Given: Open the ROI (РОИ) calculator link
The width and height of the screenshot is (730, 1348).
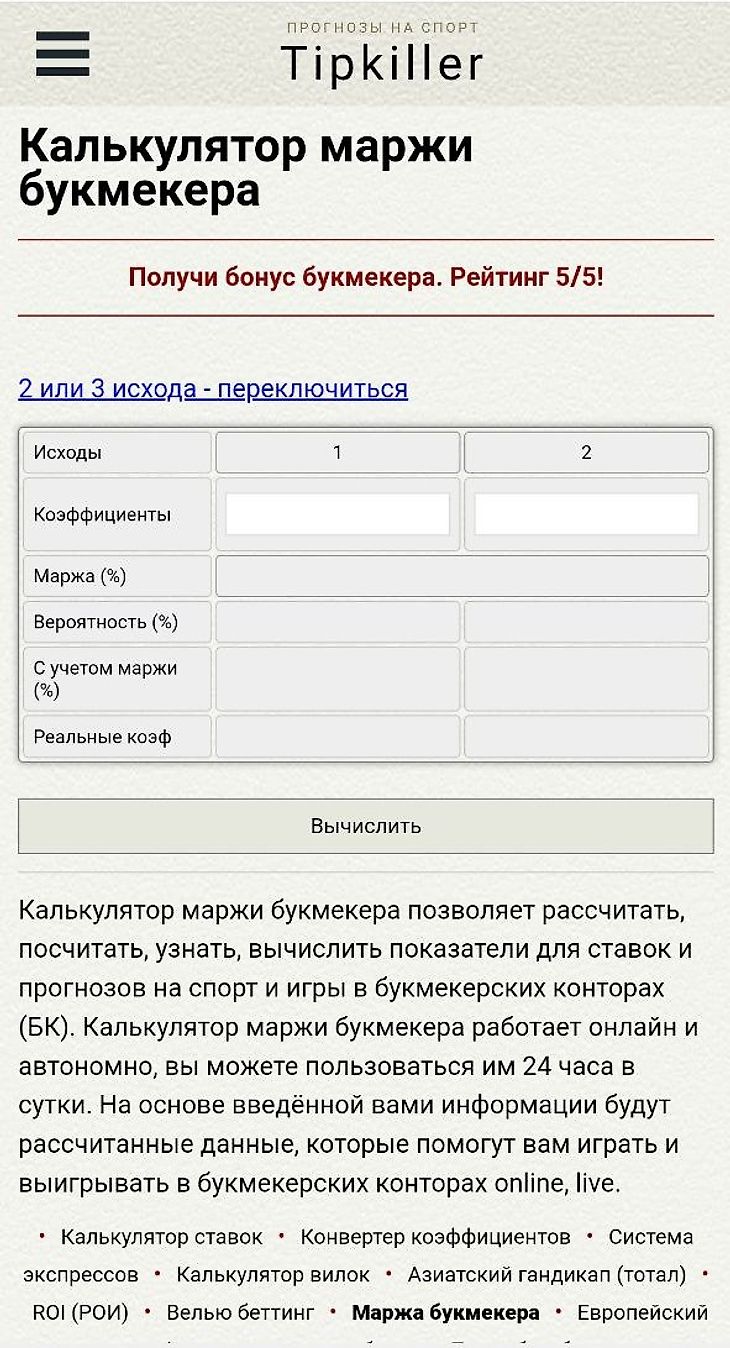Looking at the screenshot, I should tap(80, 1312).
